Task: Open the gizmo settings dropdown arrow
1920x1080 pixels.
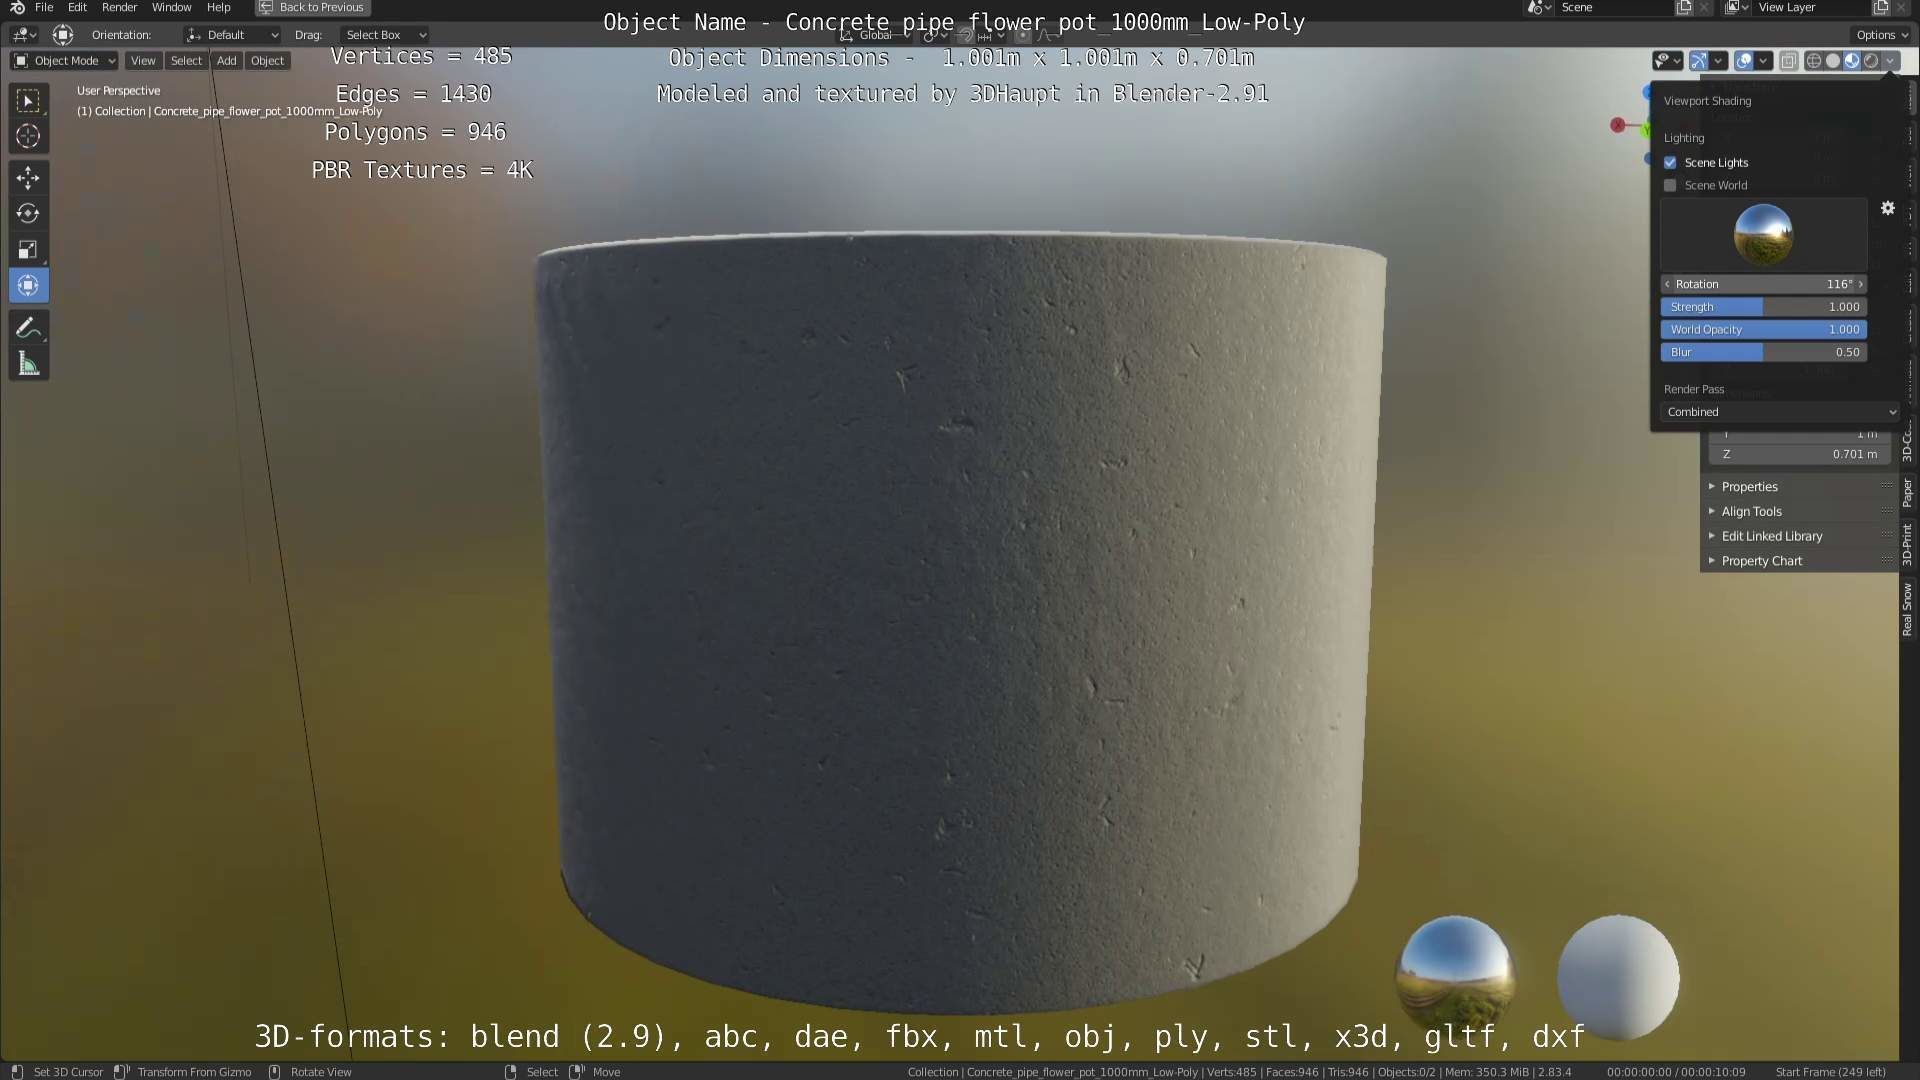Action: (1719, 61)
